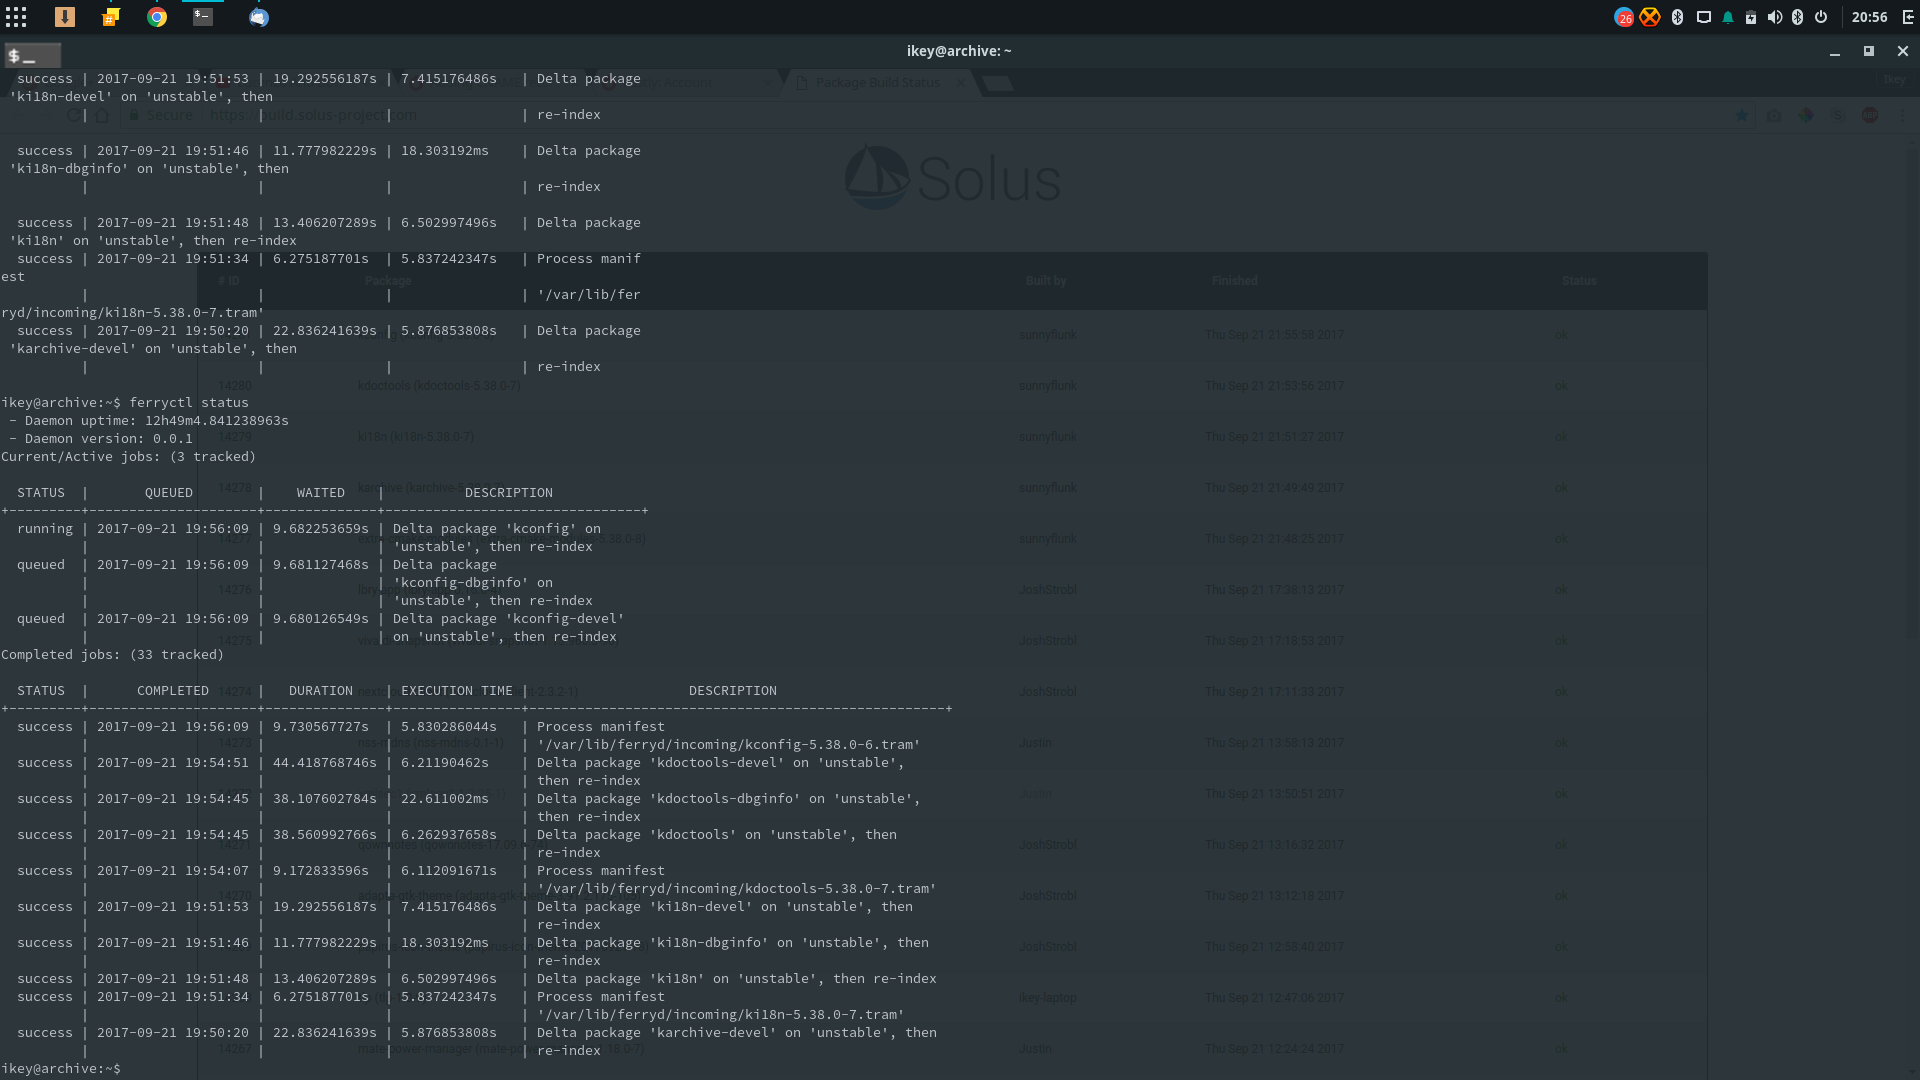Click 'Current/Active jobs: (3 tracked)' line

129,457
